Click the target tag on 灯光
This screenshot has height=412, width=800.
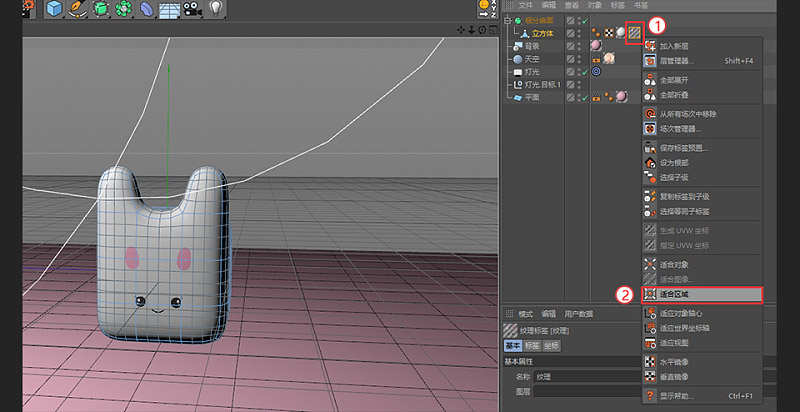click(x=596, y=72)
